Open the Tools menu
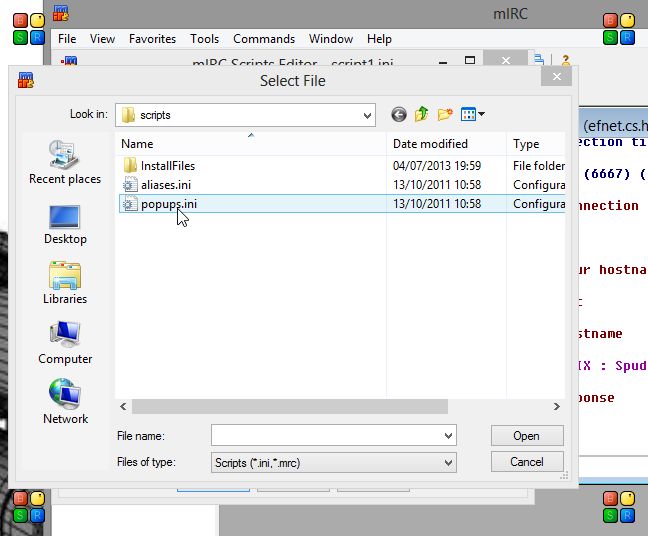The image size is (648, 536). [204, 39]
